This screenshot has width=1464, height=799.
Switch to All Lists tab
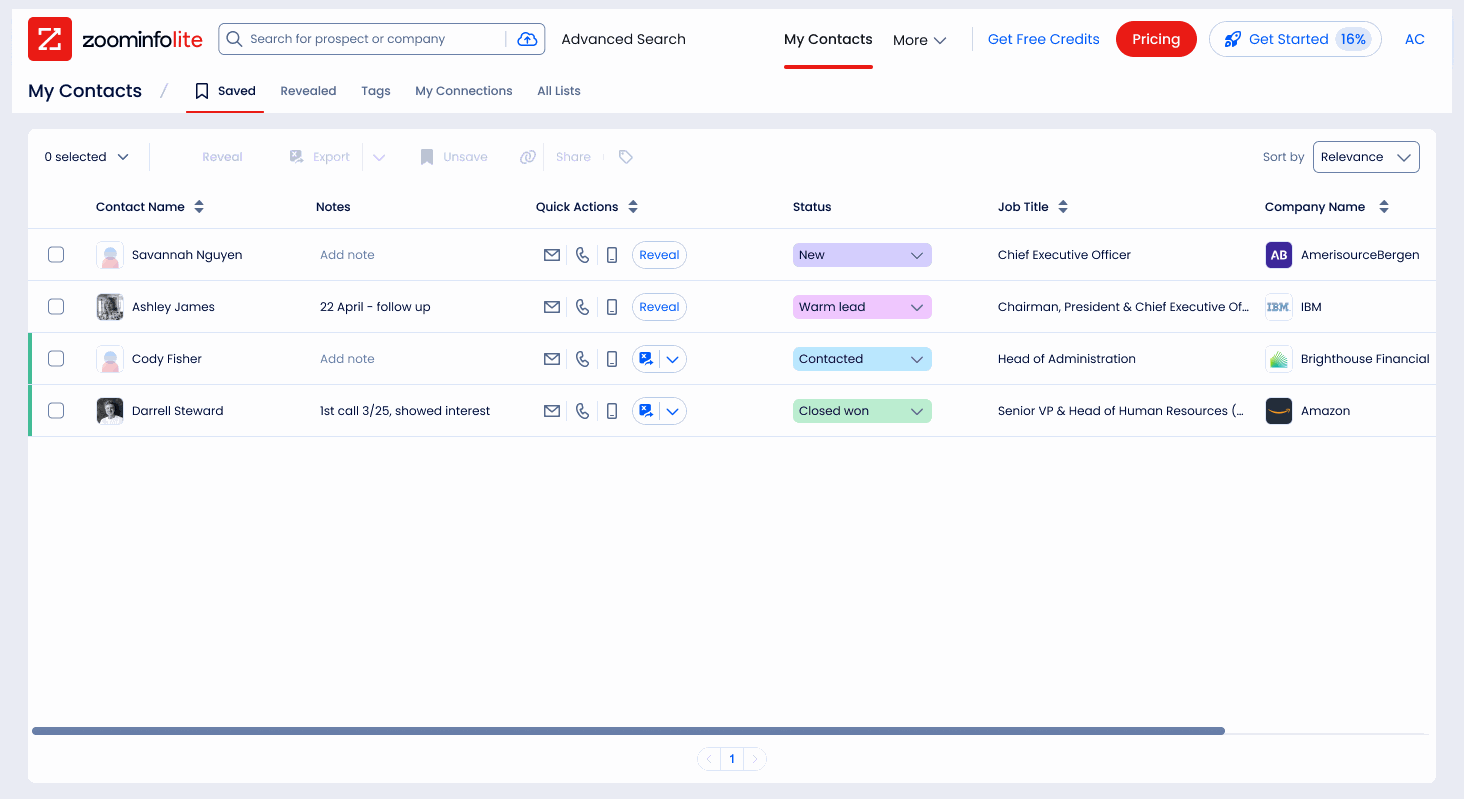[559, 91]
